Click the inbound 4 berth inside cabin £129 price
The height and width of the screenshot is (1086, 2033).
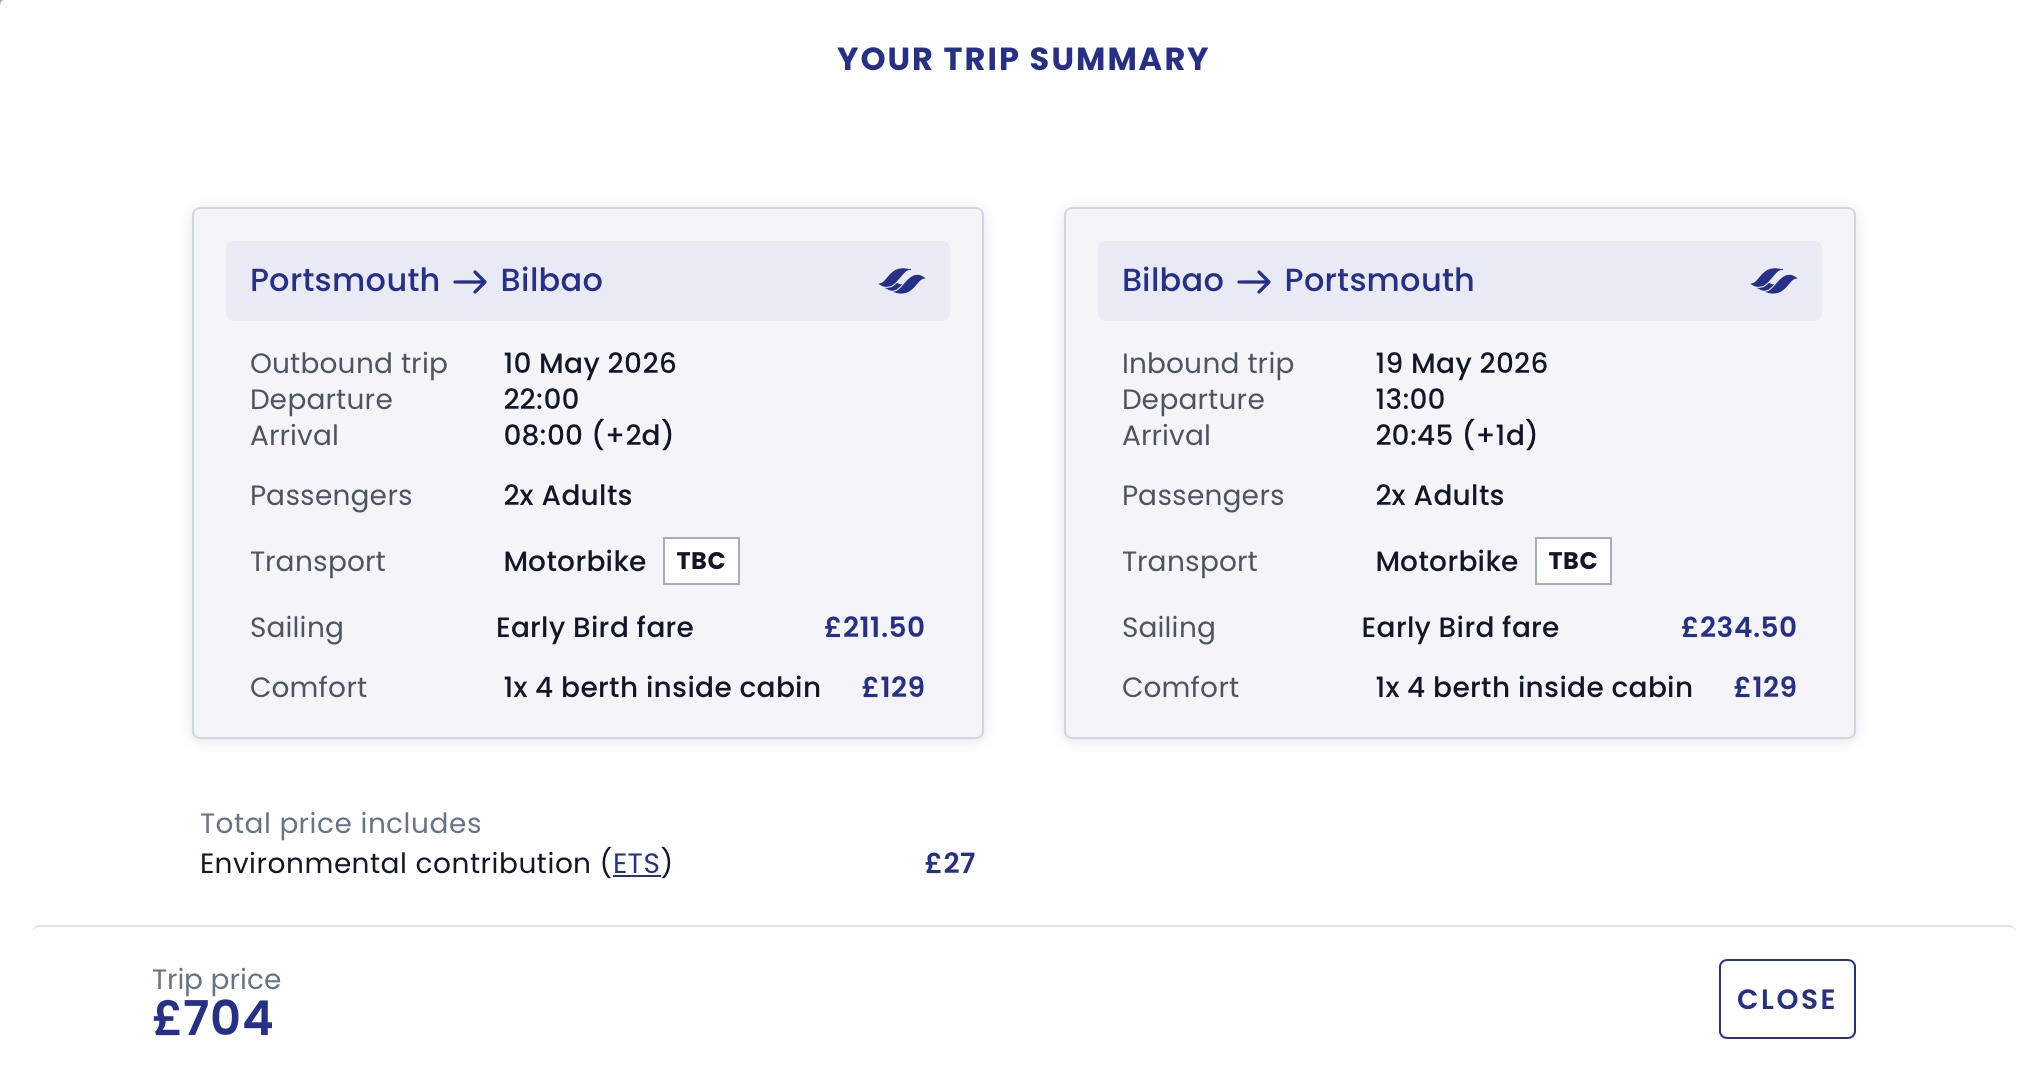[x=1765, y=687]
